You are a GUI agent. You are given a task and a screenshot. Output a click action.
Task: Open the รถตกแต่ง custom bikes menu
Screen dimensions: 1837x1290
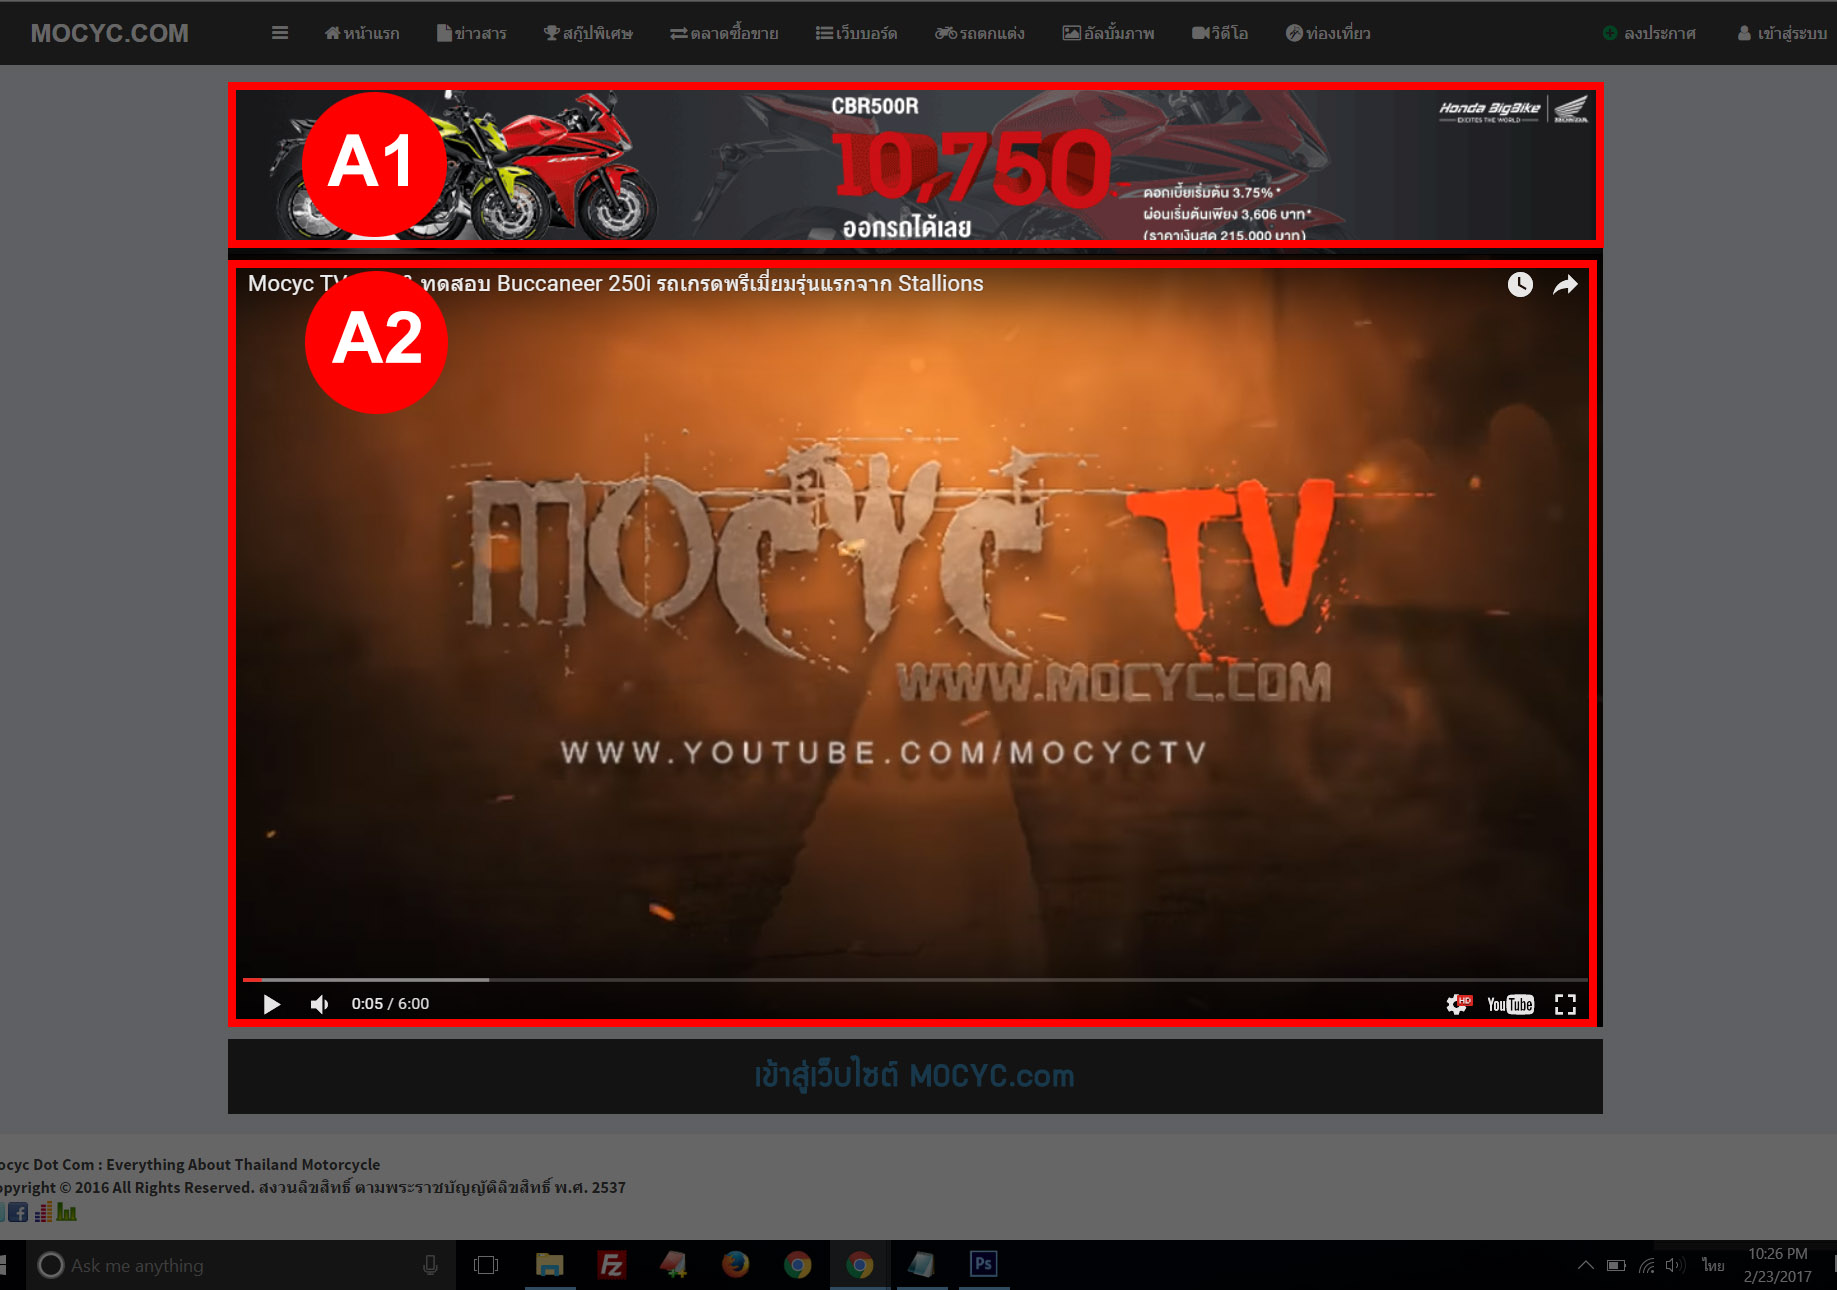point(980,33)
